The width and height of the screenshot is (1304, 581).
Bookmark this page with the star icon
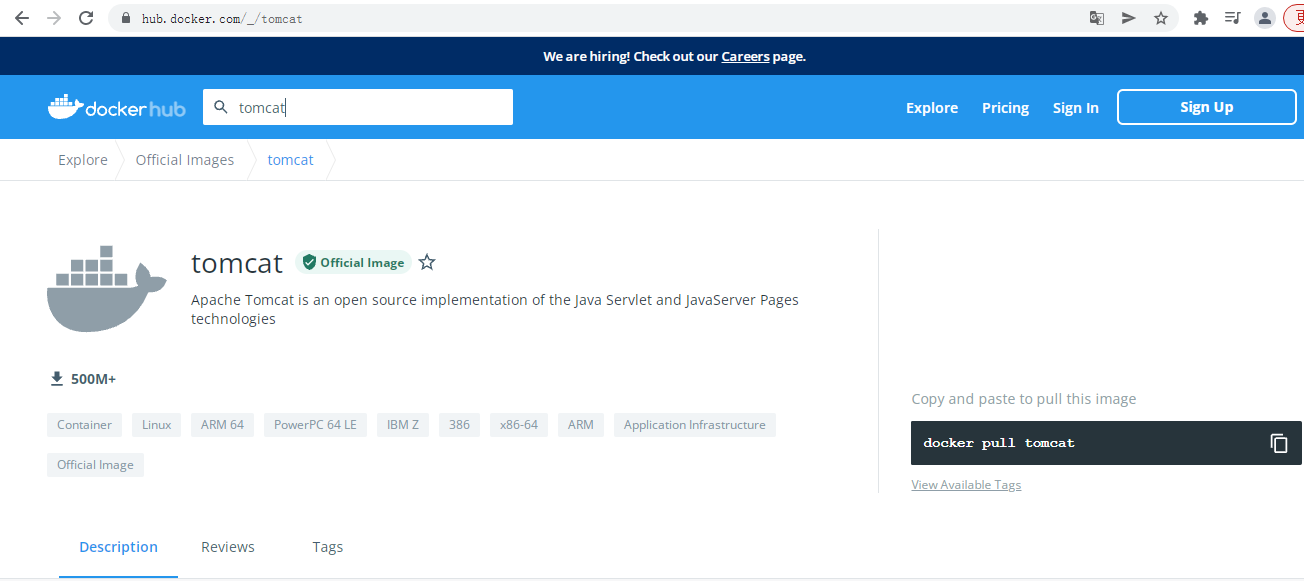(1161, 18)
